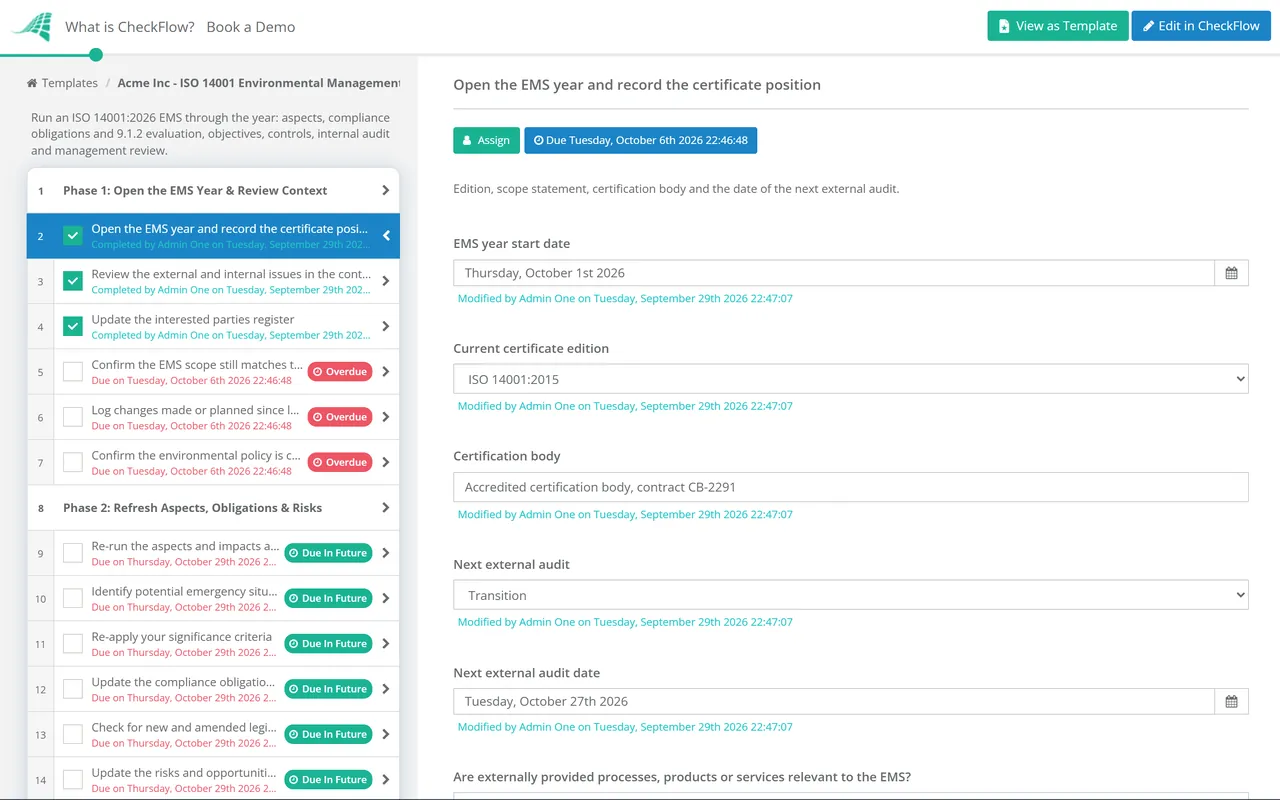Image resolution: width=1280 pixels, height=800 pixels.
Task: Click the progress bar handle under header
Action: (95, 55)
